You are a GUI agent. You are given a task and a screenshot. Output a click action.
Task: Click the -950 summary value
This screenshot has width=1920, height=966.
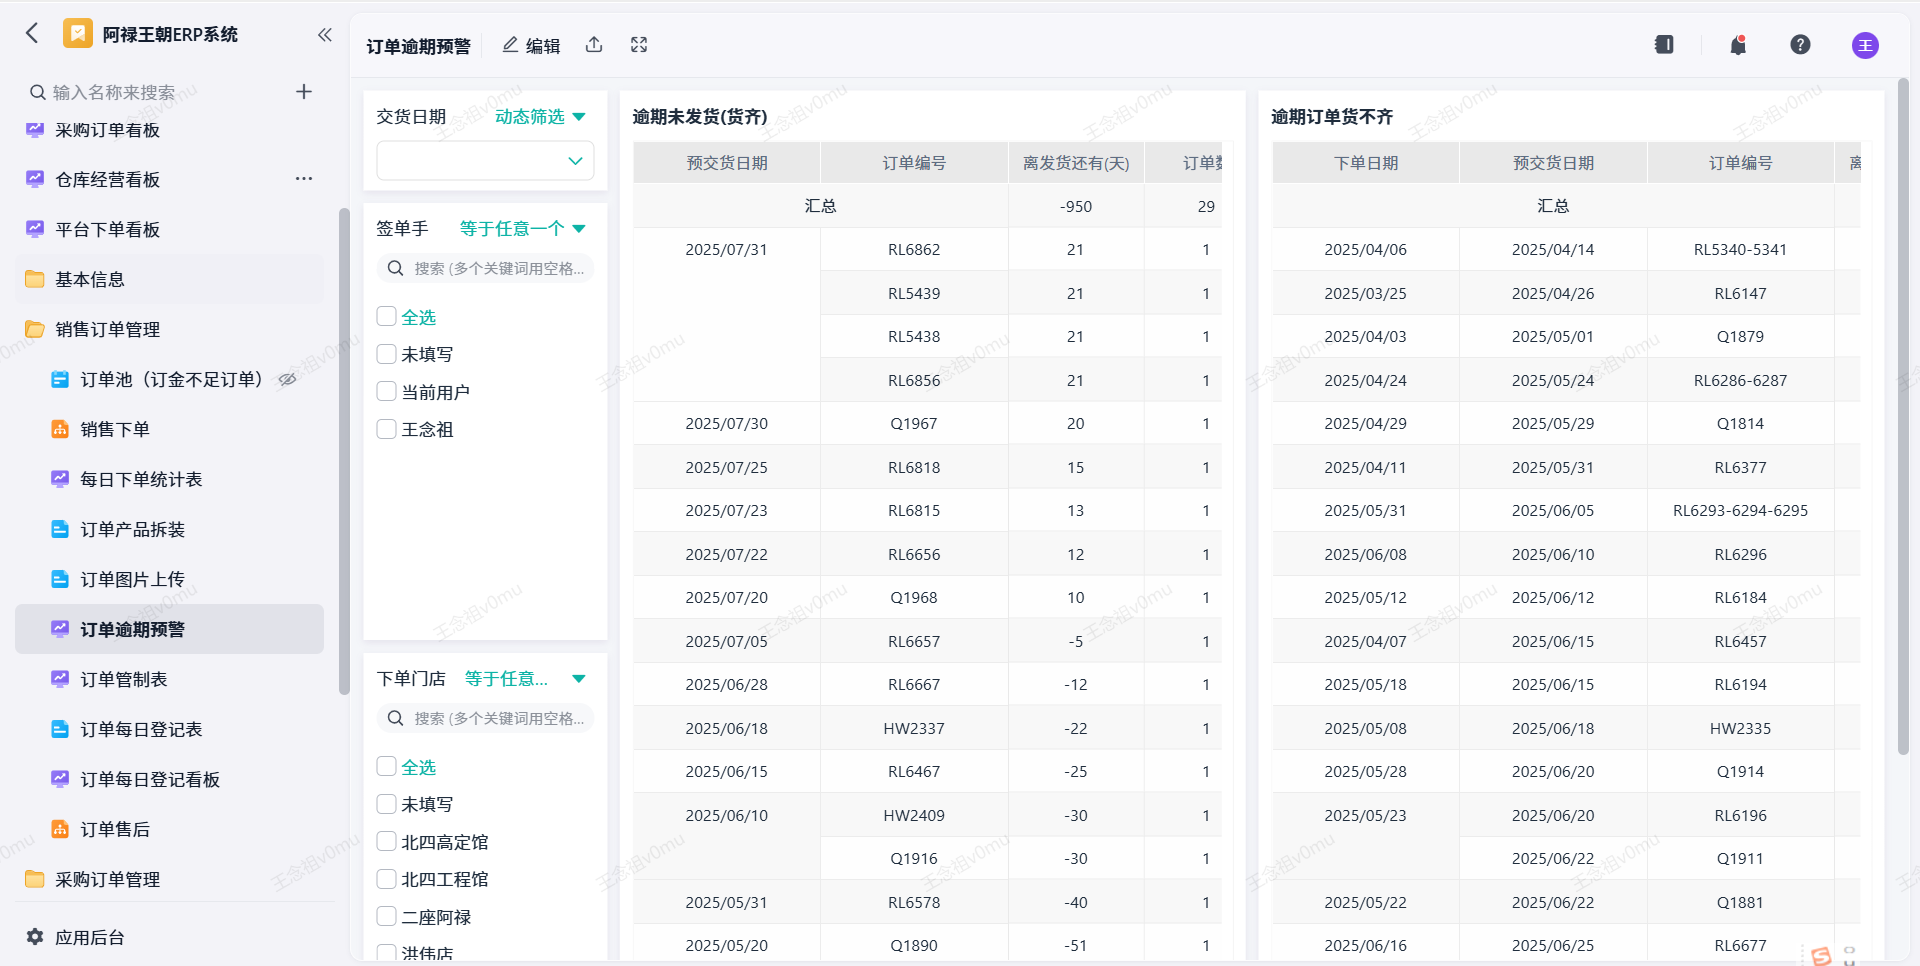pos(1076,206)
